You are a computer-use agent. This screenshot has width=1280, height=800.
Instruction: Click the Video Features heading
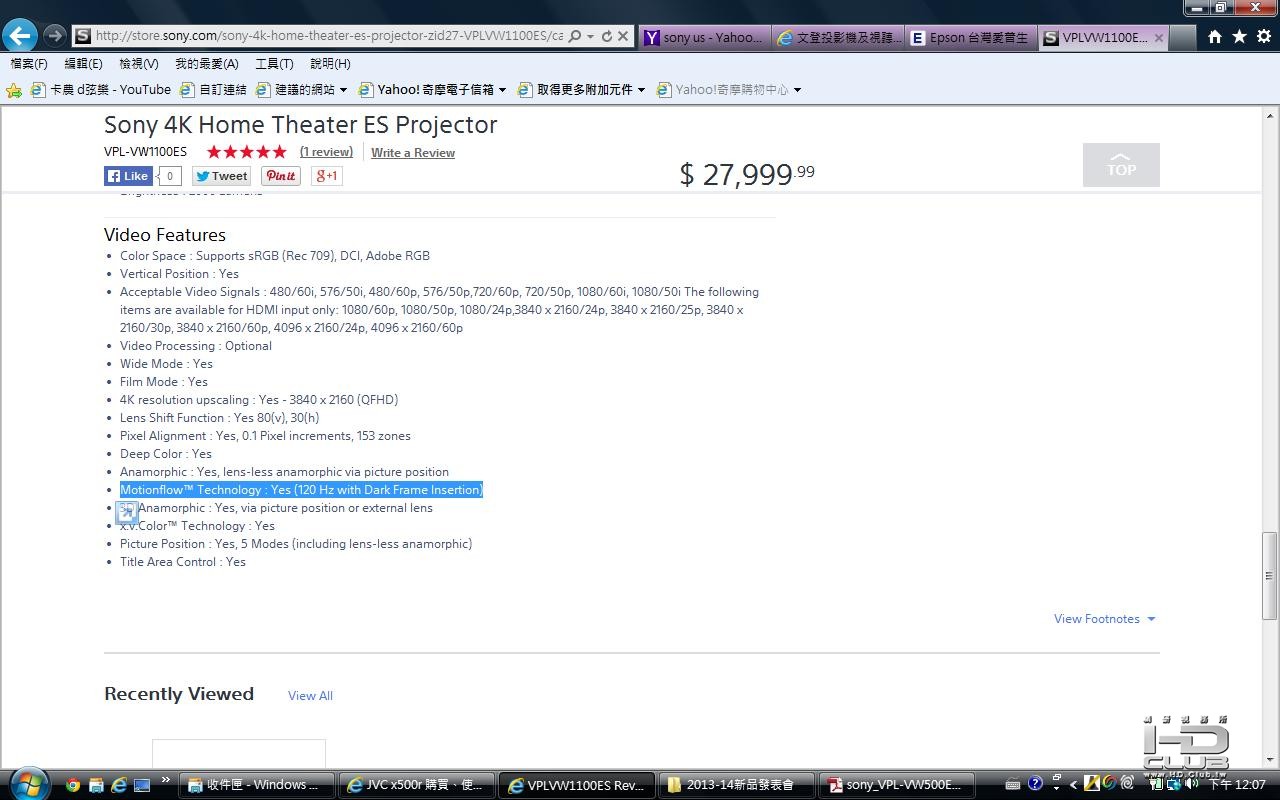[x=165, y=235]
